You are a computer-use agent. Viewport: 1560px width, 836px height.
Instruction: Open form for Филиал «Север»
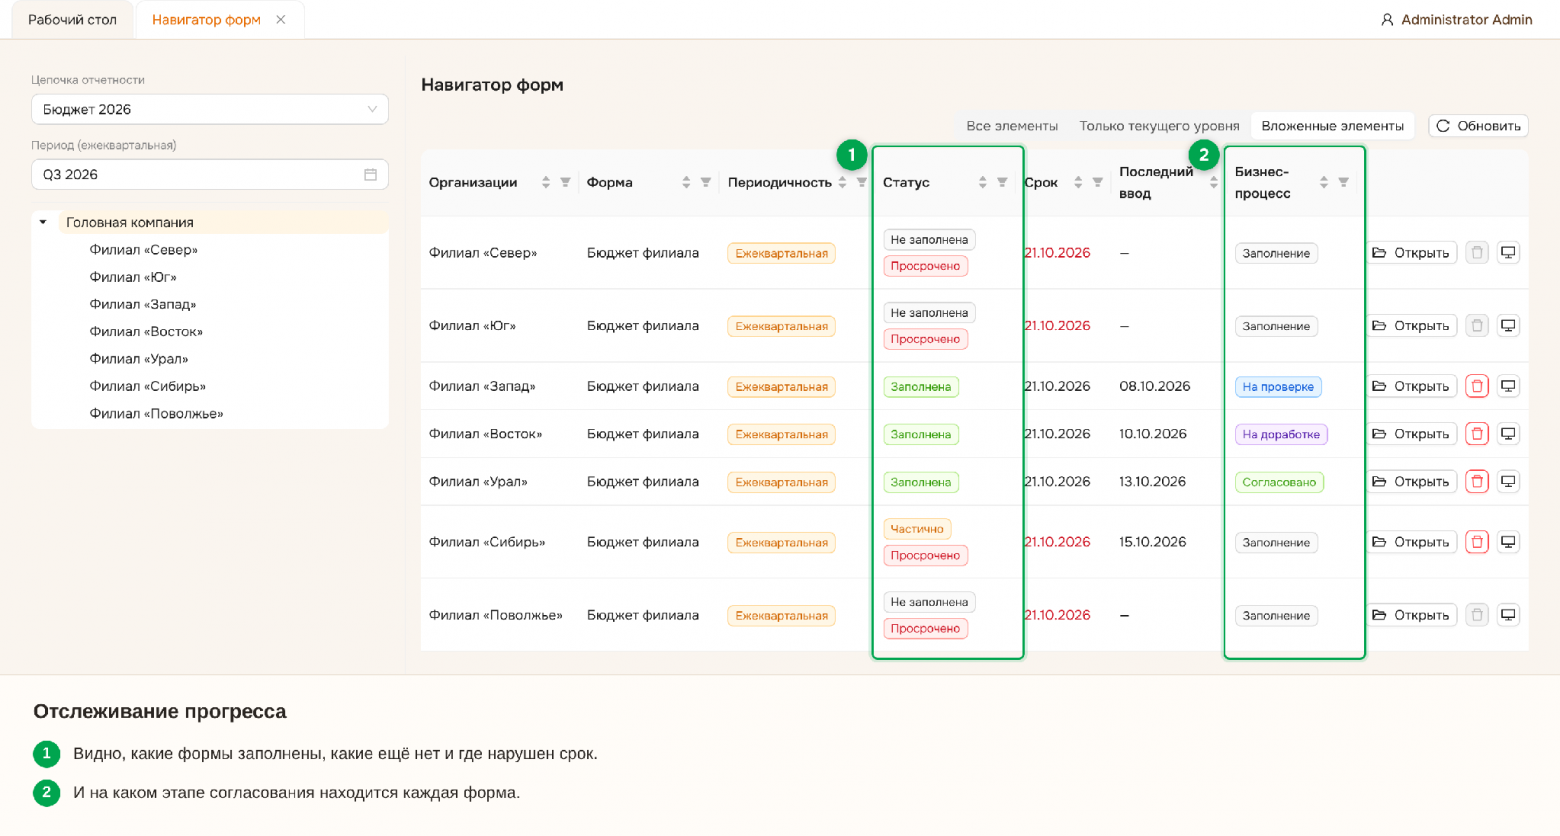(x=1411, y=253)
